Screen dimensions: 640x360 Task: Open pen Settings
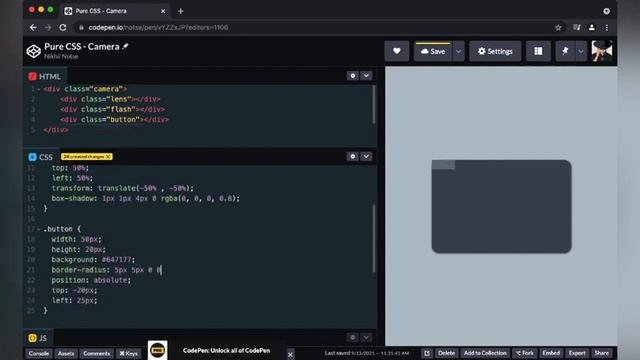(x=495, y=51)
